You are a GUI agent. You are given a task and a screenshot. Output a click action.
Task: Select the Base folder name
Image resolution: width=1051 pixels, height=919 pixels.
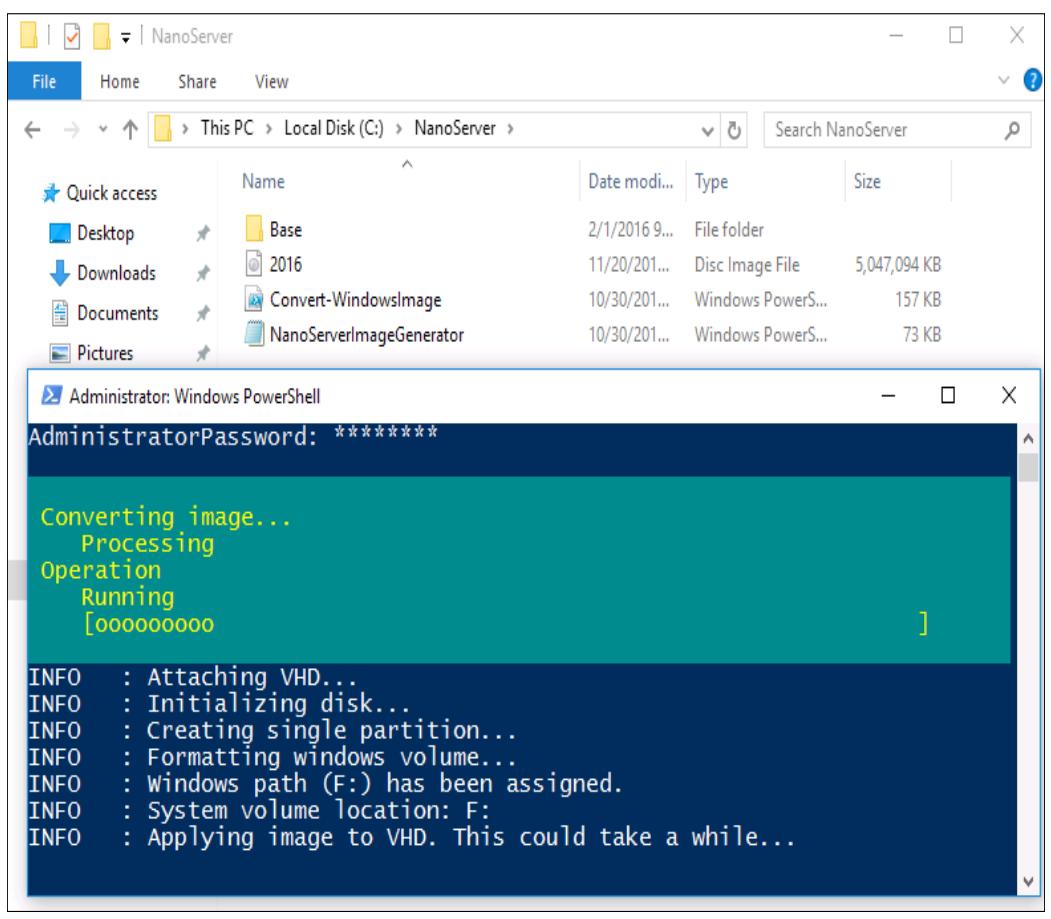286,229
